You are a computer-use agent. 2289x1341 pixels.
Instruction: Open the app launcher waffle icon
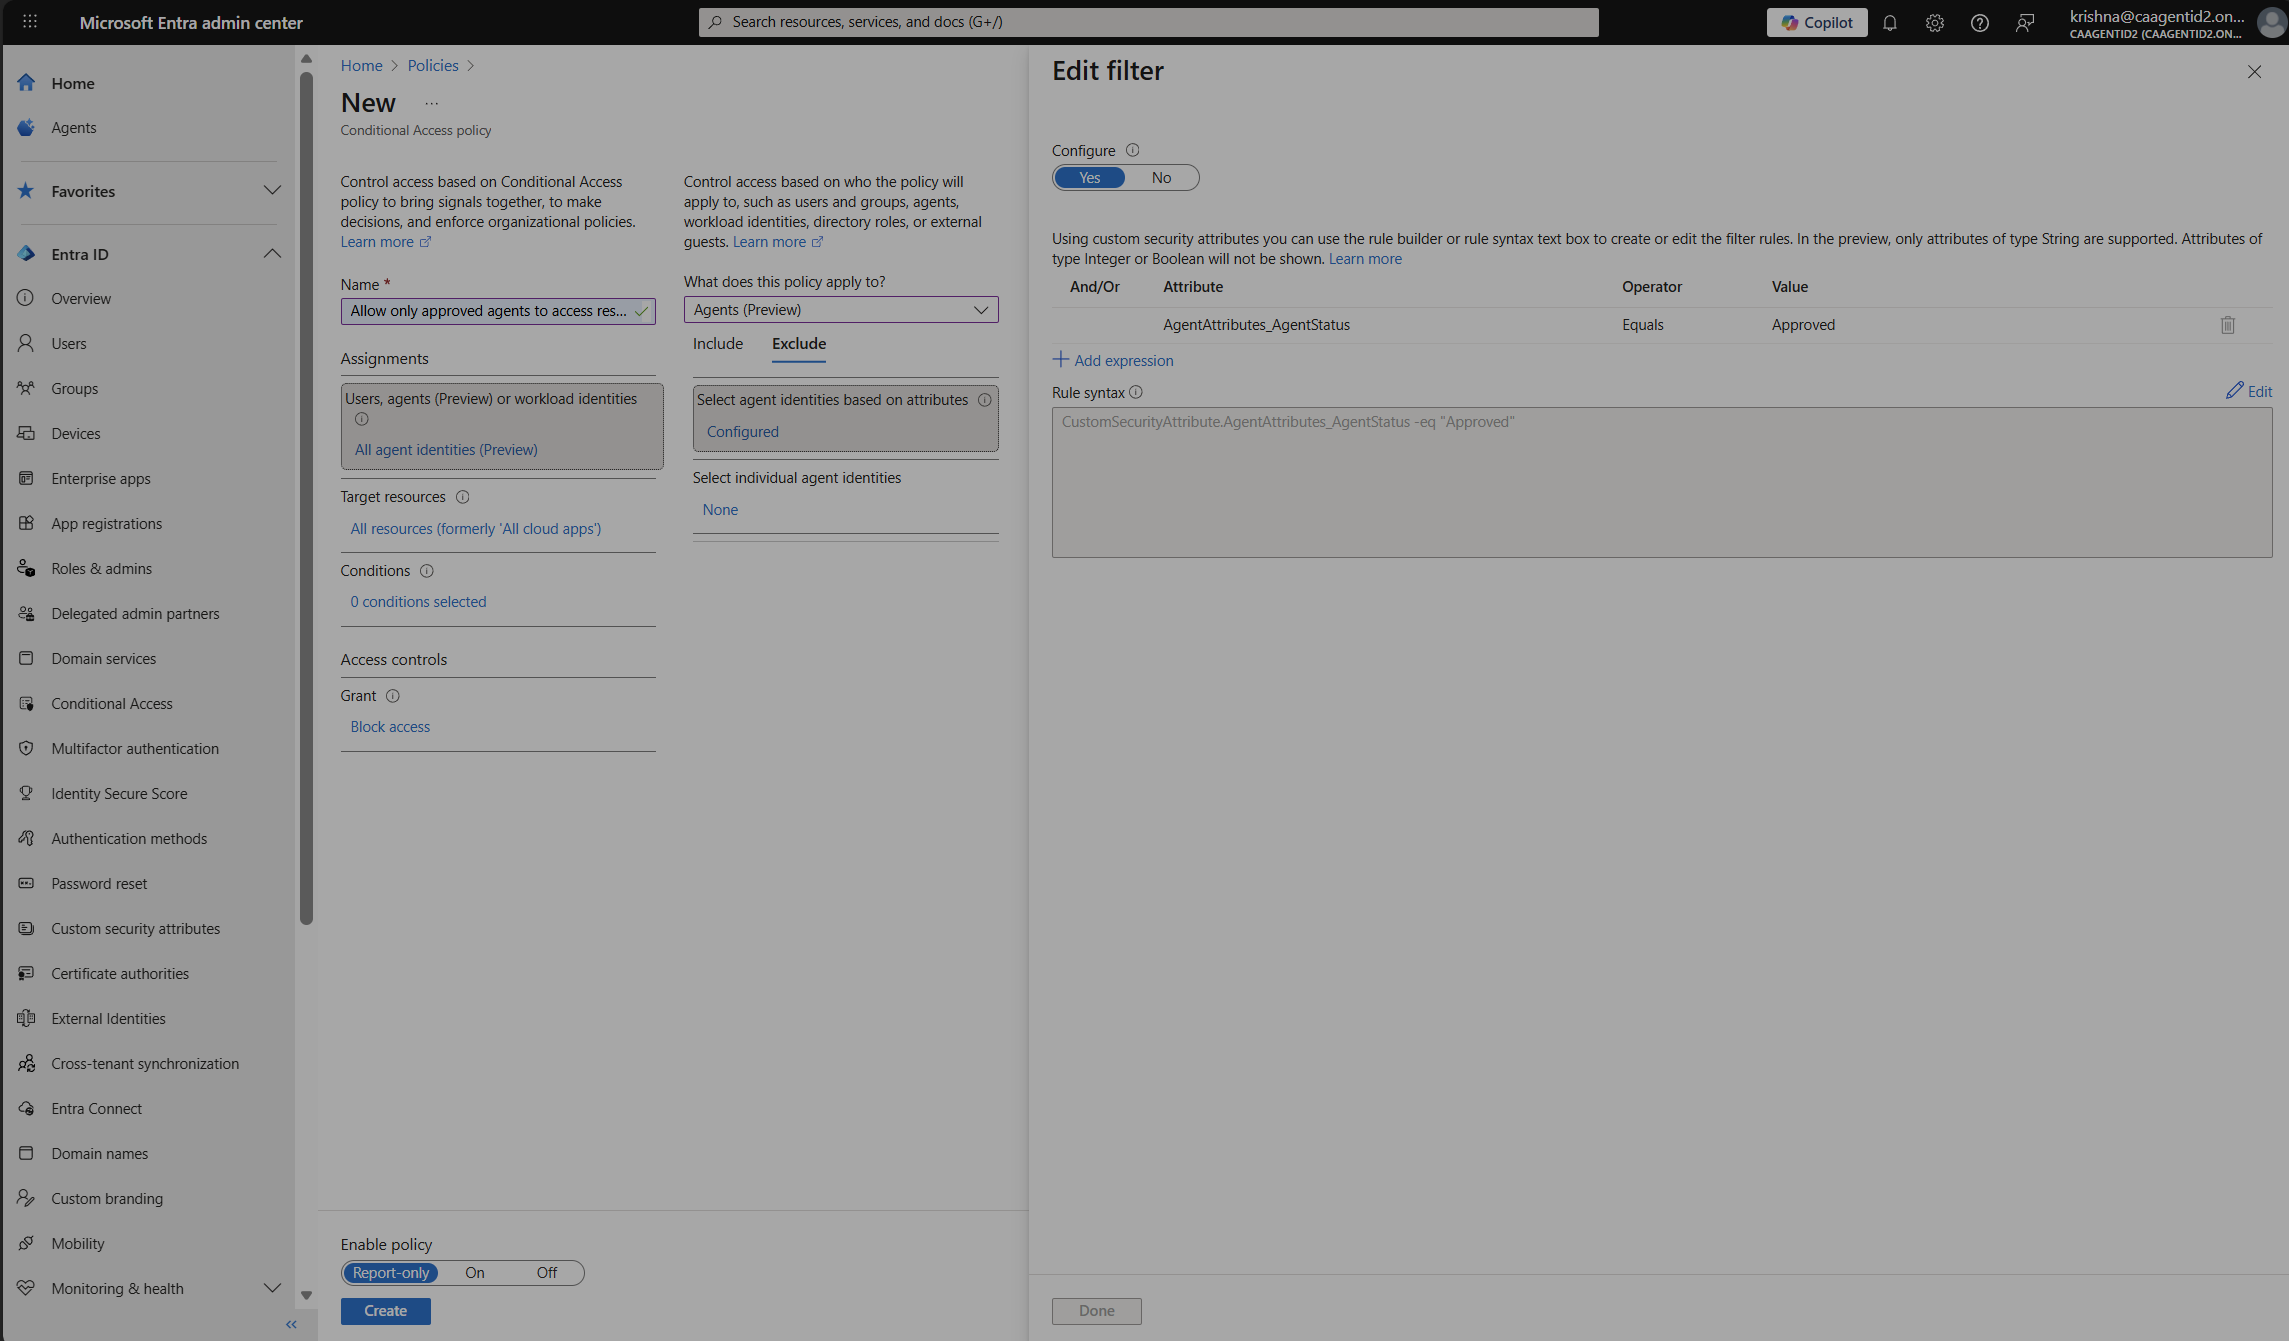coord(30,22)
